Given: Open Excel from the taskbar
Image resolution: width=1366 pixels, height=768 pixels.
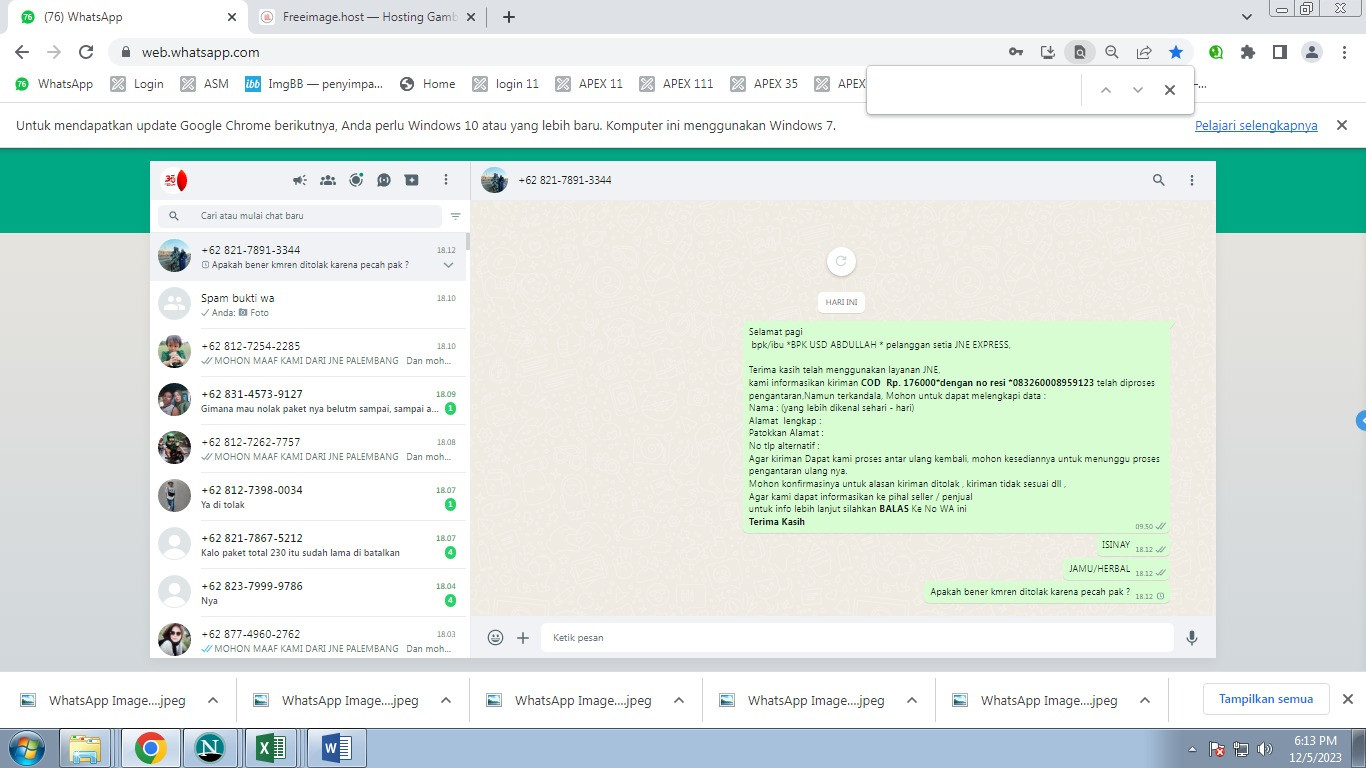Looking at the screenshot, I should (272, 748).
